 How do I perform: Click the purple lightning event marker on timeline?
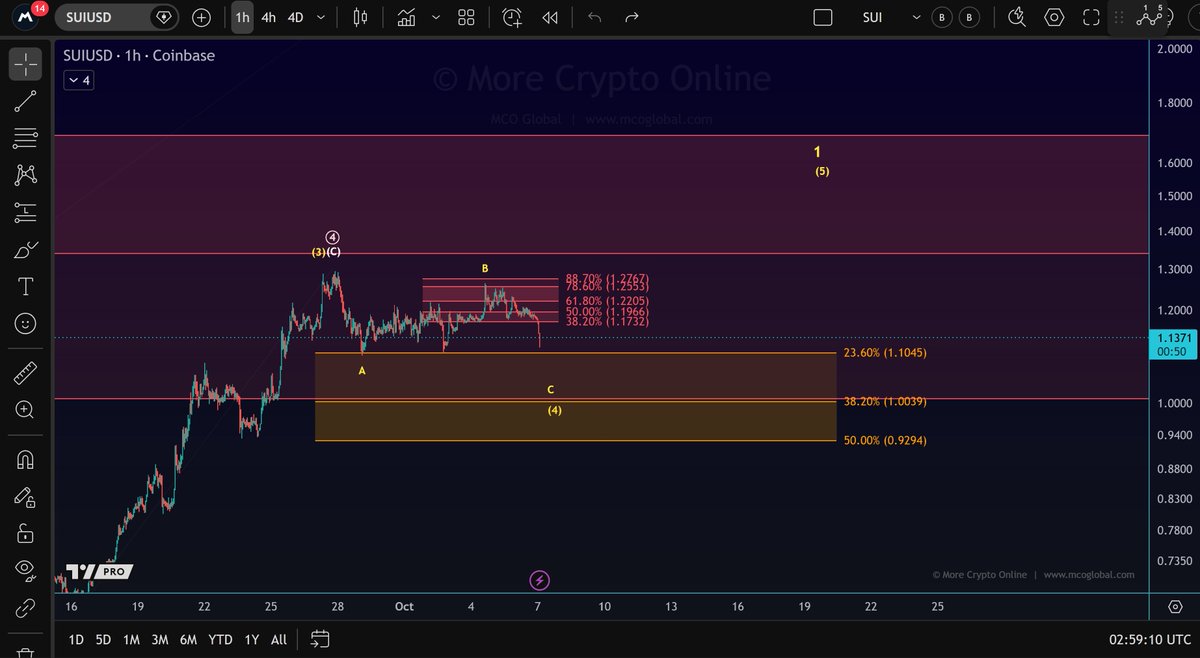(x=539, y=580)
